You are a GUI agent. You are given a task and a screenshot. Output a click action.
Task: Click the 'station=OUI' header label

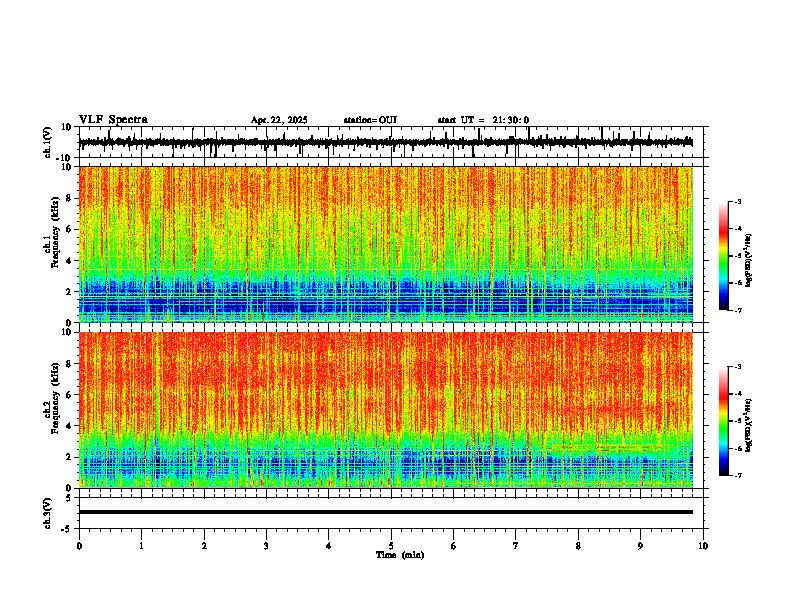coord(370,120)
